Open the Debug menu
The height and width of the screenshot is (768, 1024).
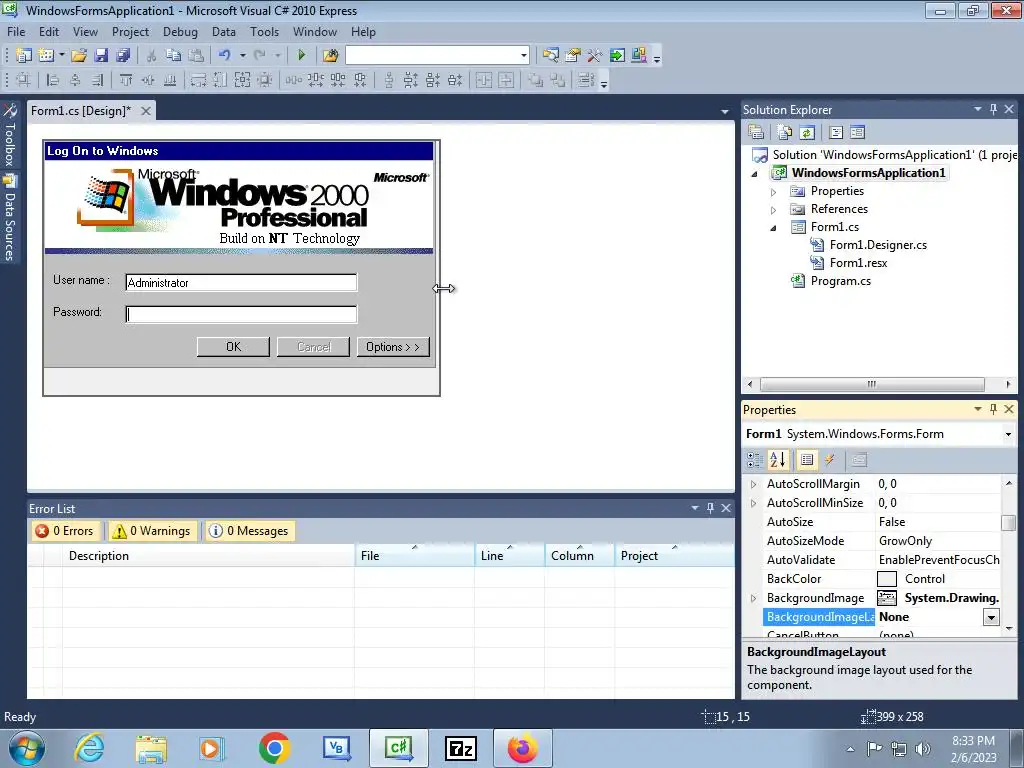point(180,31)
